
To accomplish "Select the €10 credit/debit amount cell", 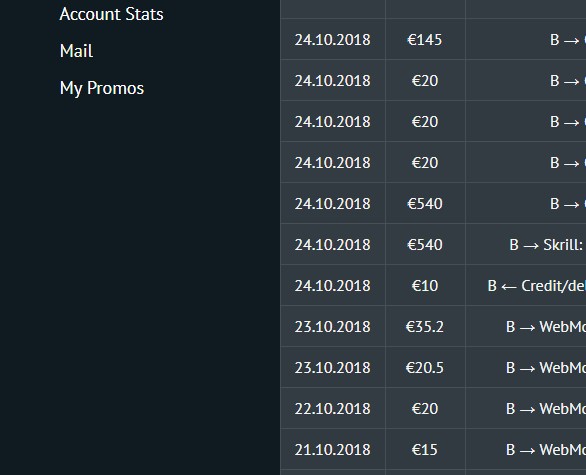I will tap(425, 286).
